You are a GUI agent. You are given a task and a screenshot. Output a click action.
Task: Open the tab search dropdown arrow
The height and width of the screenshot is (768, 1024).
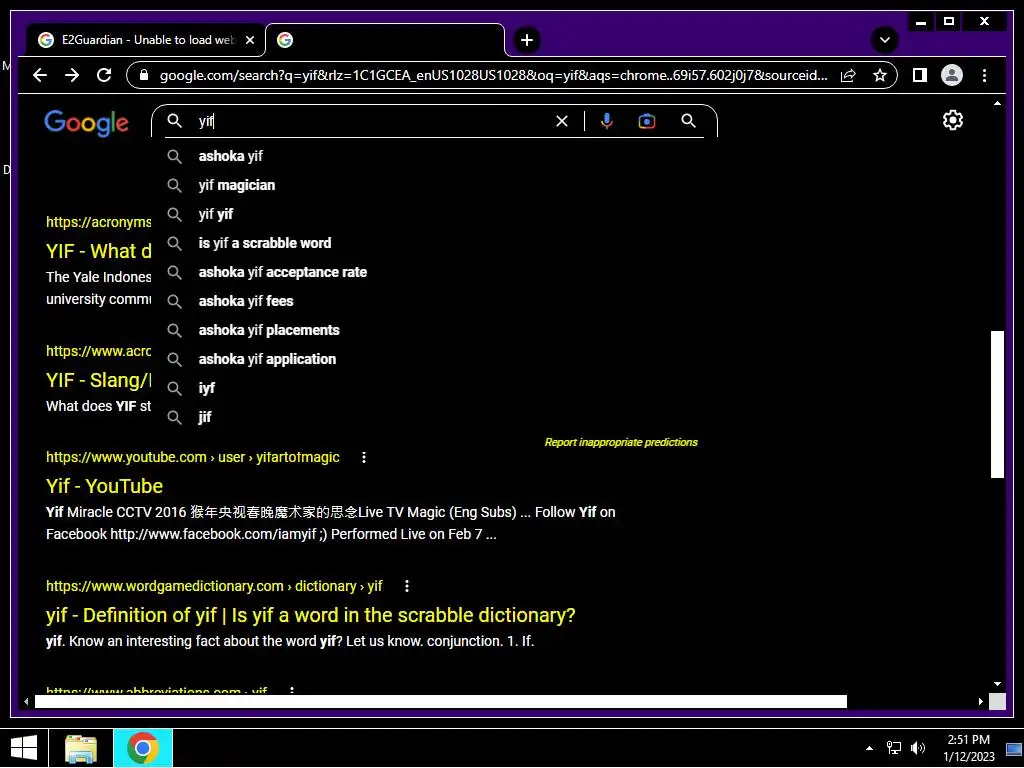tap(884, 40)
